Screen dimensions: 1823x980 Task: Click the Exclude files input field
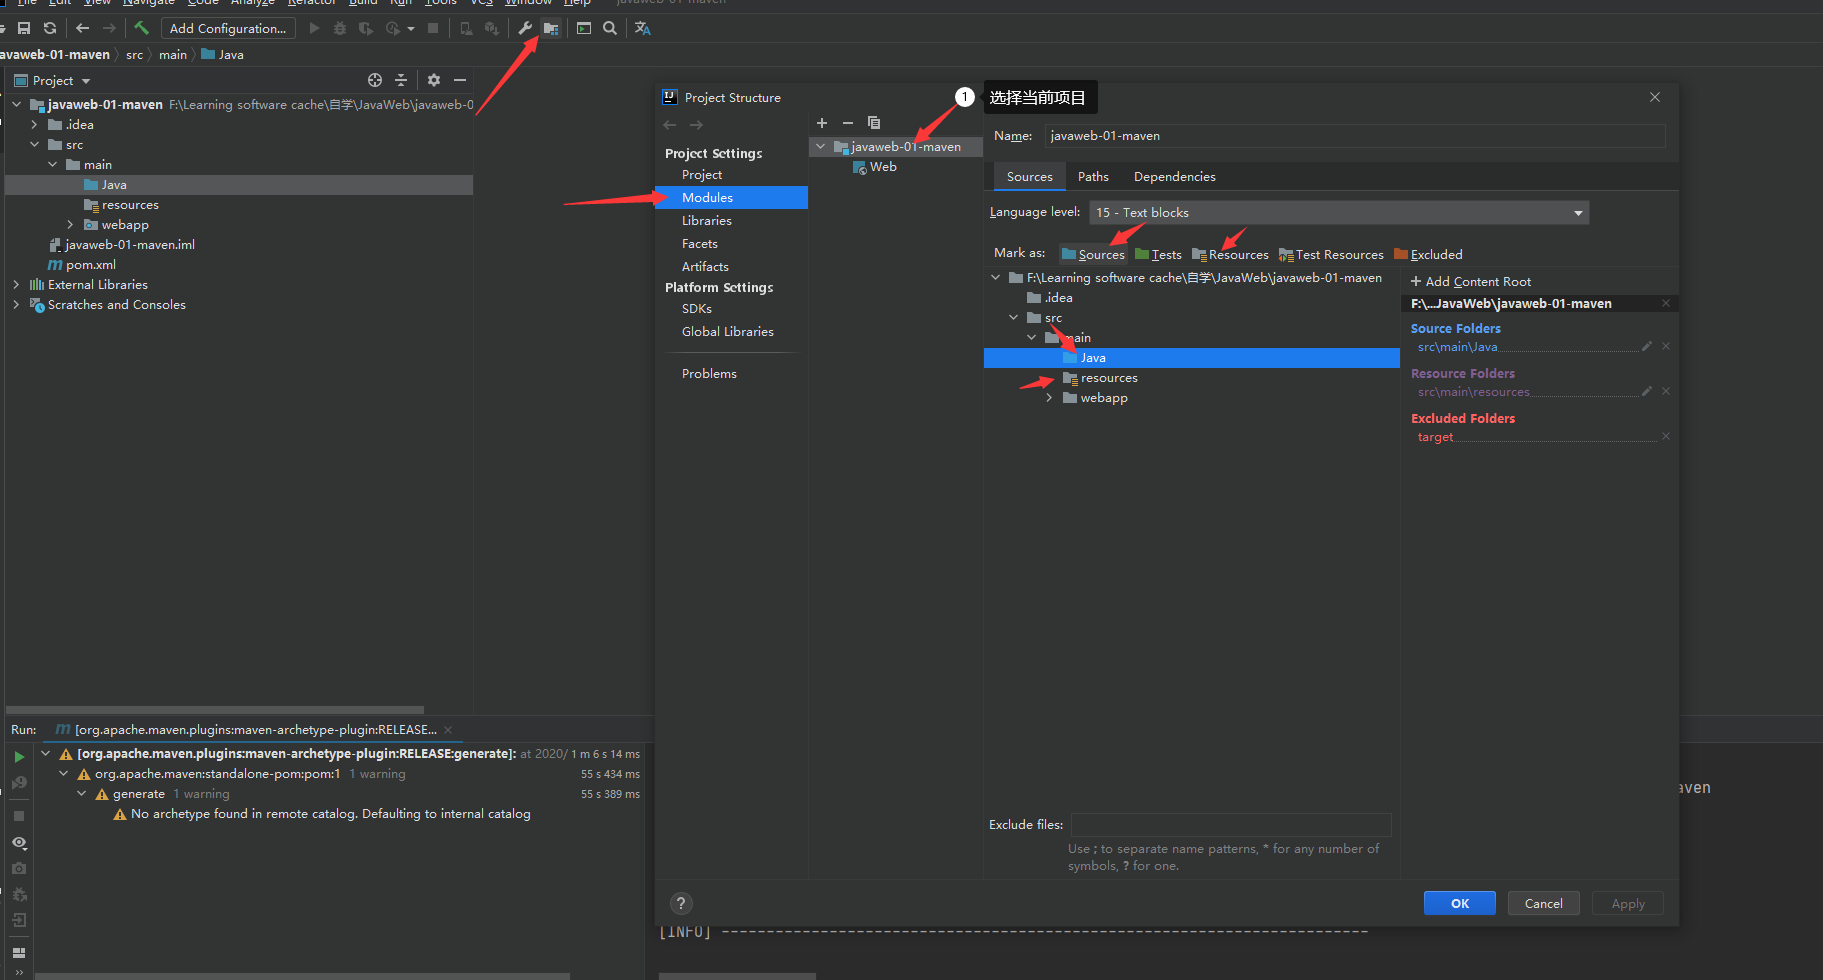coord(1231,824)
